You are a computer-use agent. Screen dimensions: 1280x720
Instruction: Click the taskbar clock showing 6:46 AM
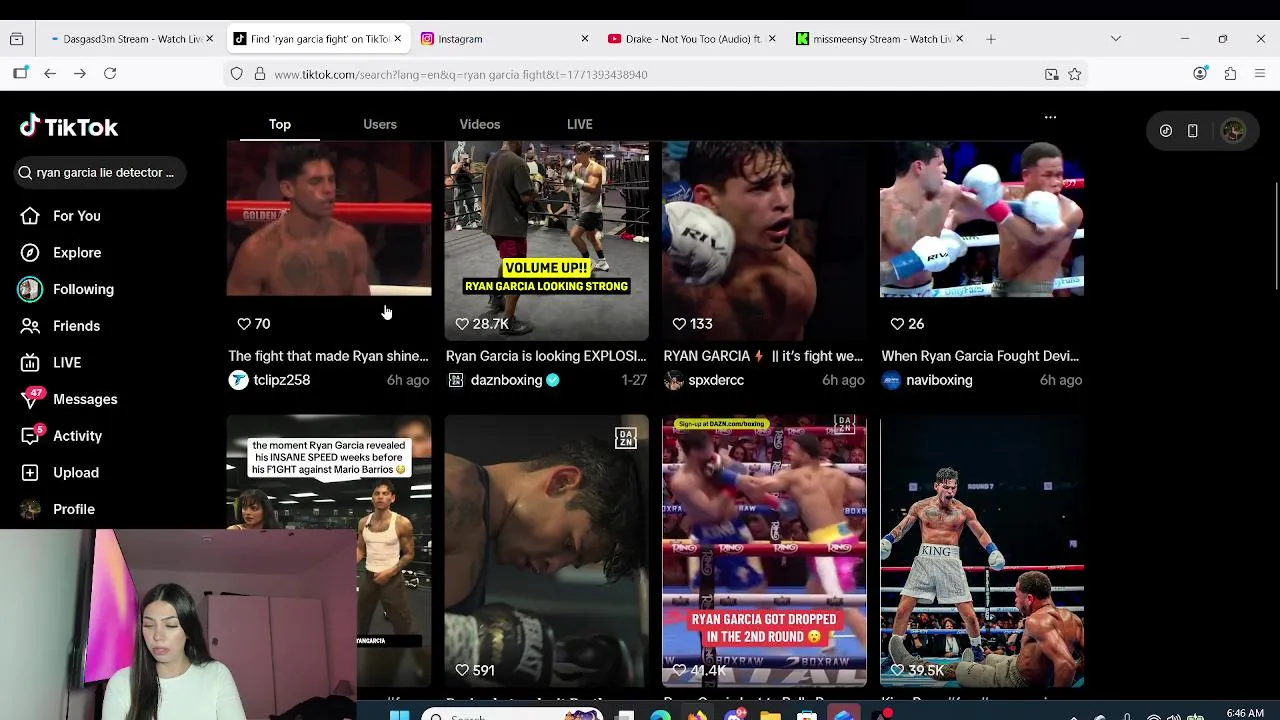coord(1244,713)
